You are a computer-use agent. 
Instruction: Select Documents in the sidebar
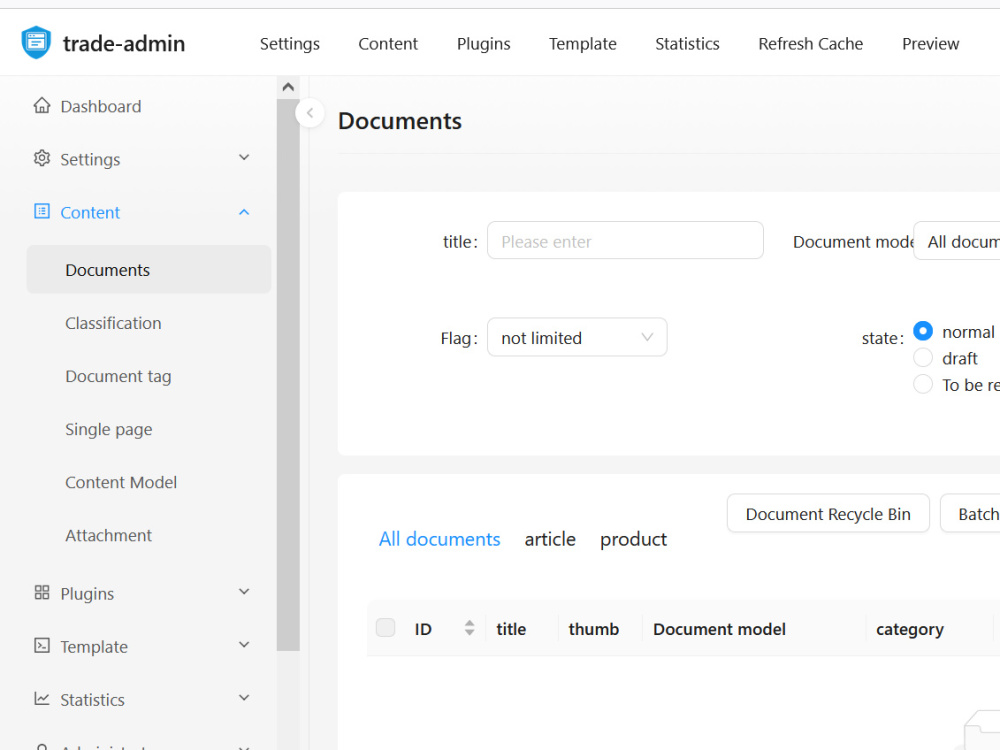tap(149, 269)
